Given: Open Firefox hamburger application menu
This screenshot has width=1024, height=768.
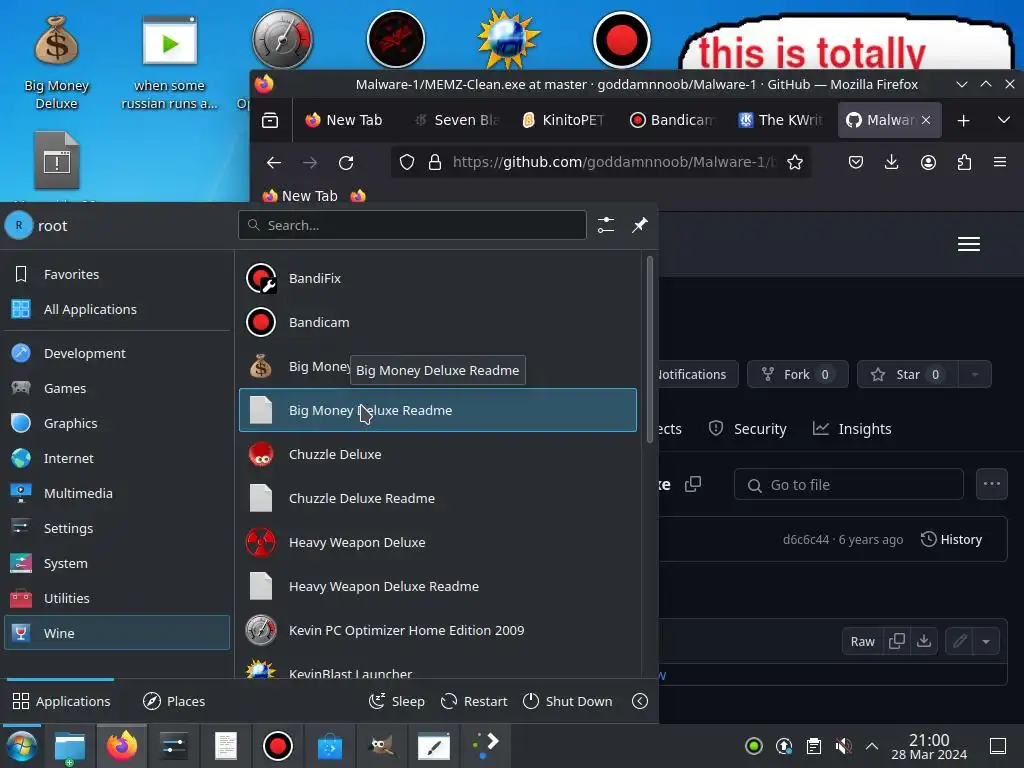Looking at the screenshot, I should [x=1000, y=162].
